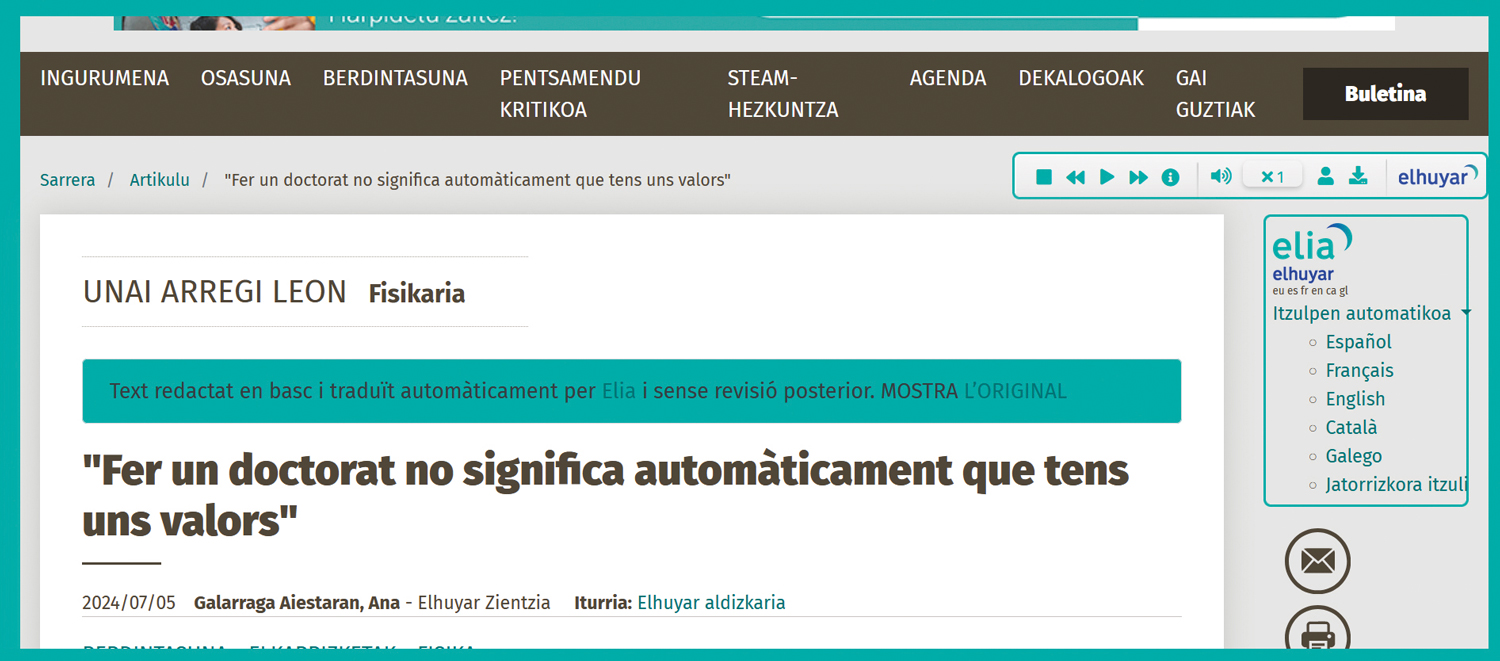The width and height of the screenshot is (1500, 661).
Task: Open the Osasuna menu item
Action: pos(246,78)
